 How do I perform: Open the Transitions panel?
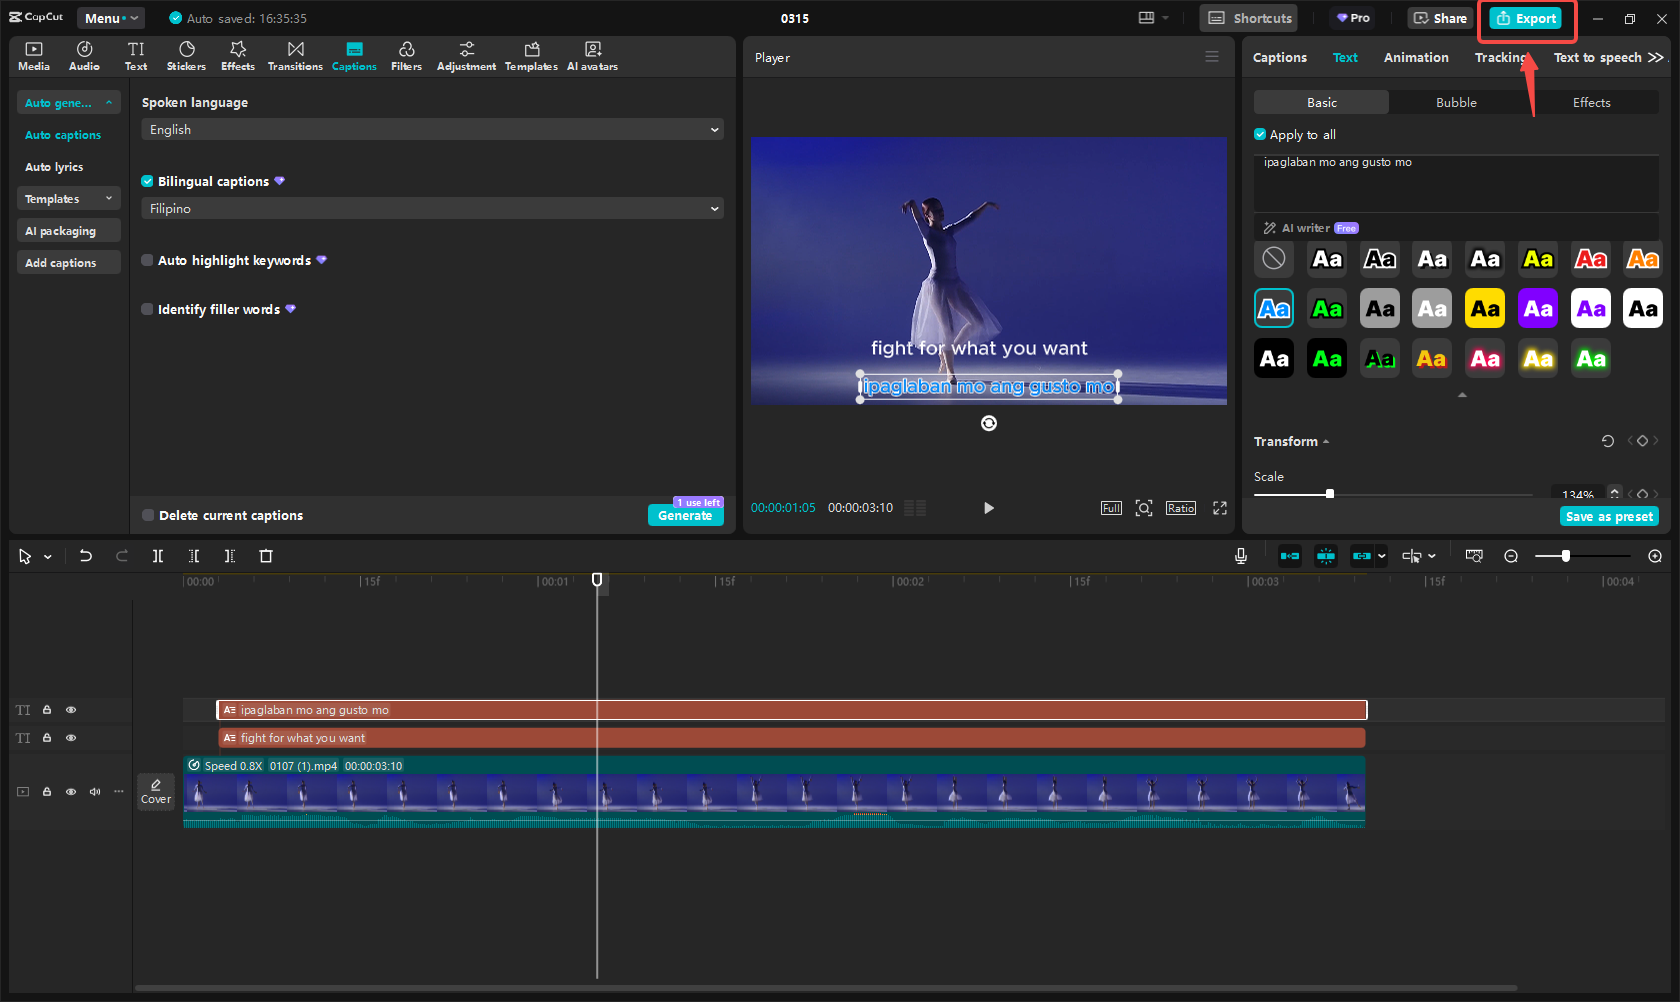click(295, 55)
